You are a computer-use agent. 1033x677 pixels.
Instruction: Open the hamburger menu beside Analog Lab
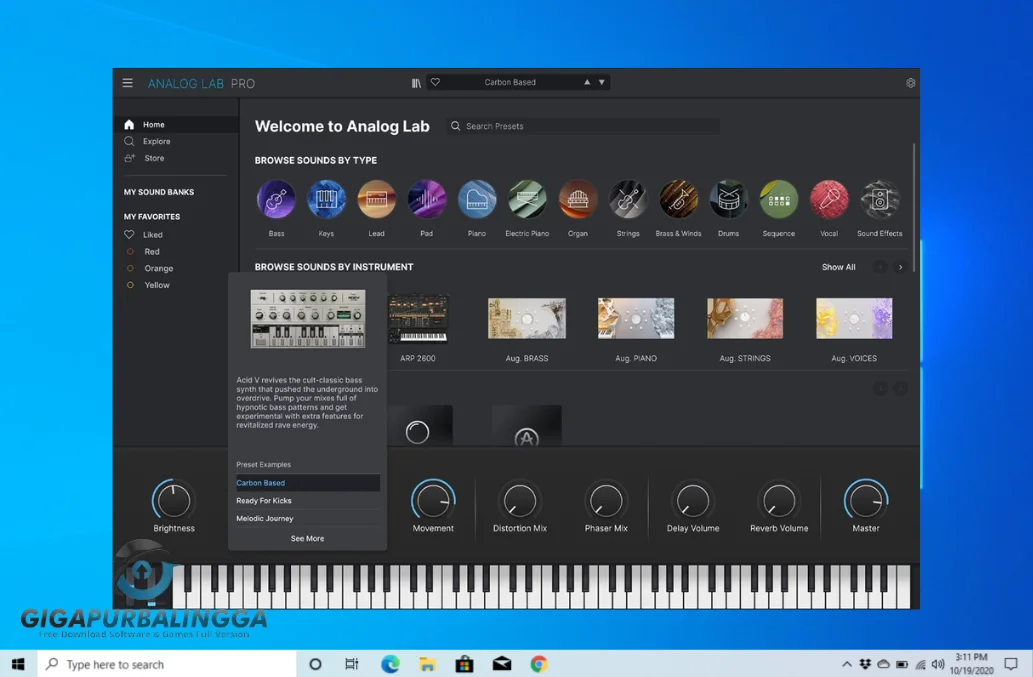(x=128, y=83)
